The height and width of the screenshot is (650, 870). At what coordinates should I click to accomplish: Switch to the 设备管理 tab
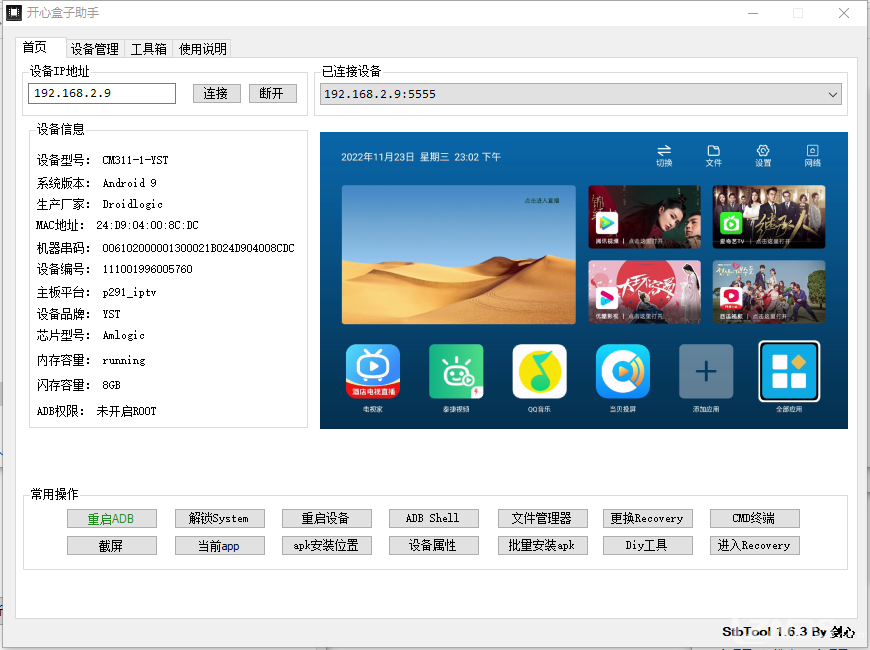point(95,49)
